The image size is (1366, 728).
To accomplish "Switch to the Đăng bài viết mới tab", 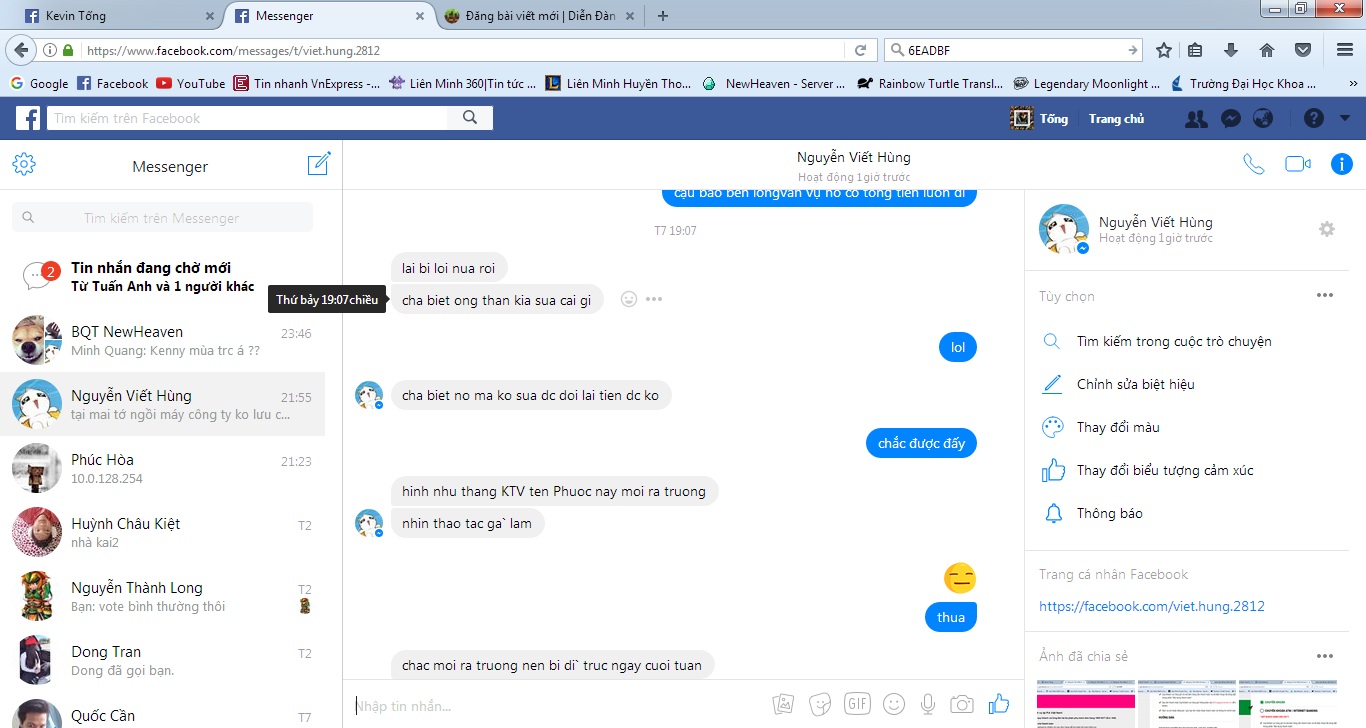I will [539, 15].
